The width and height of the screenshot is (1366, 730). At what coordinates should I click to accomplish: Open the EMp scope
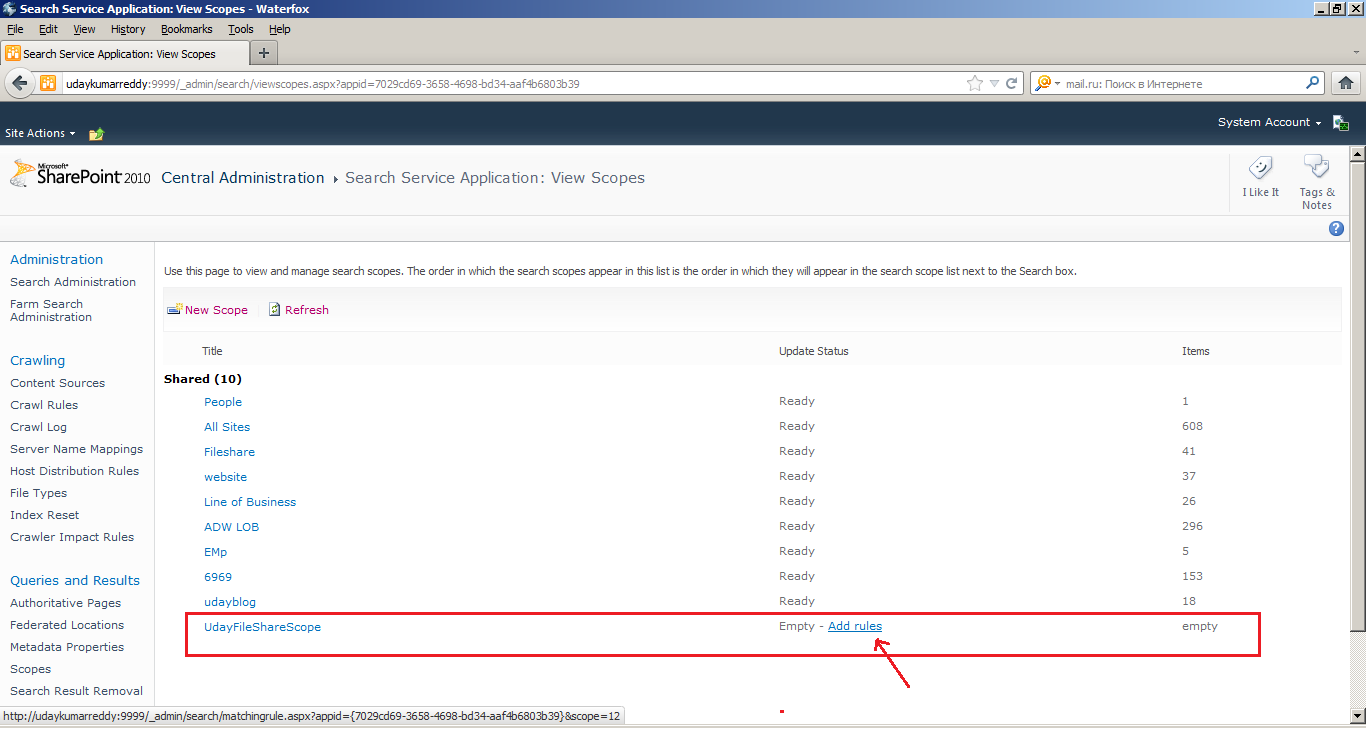pyautogui.click(x=215, y=552)
